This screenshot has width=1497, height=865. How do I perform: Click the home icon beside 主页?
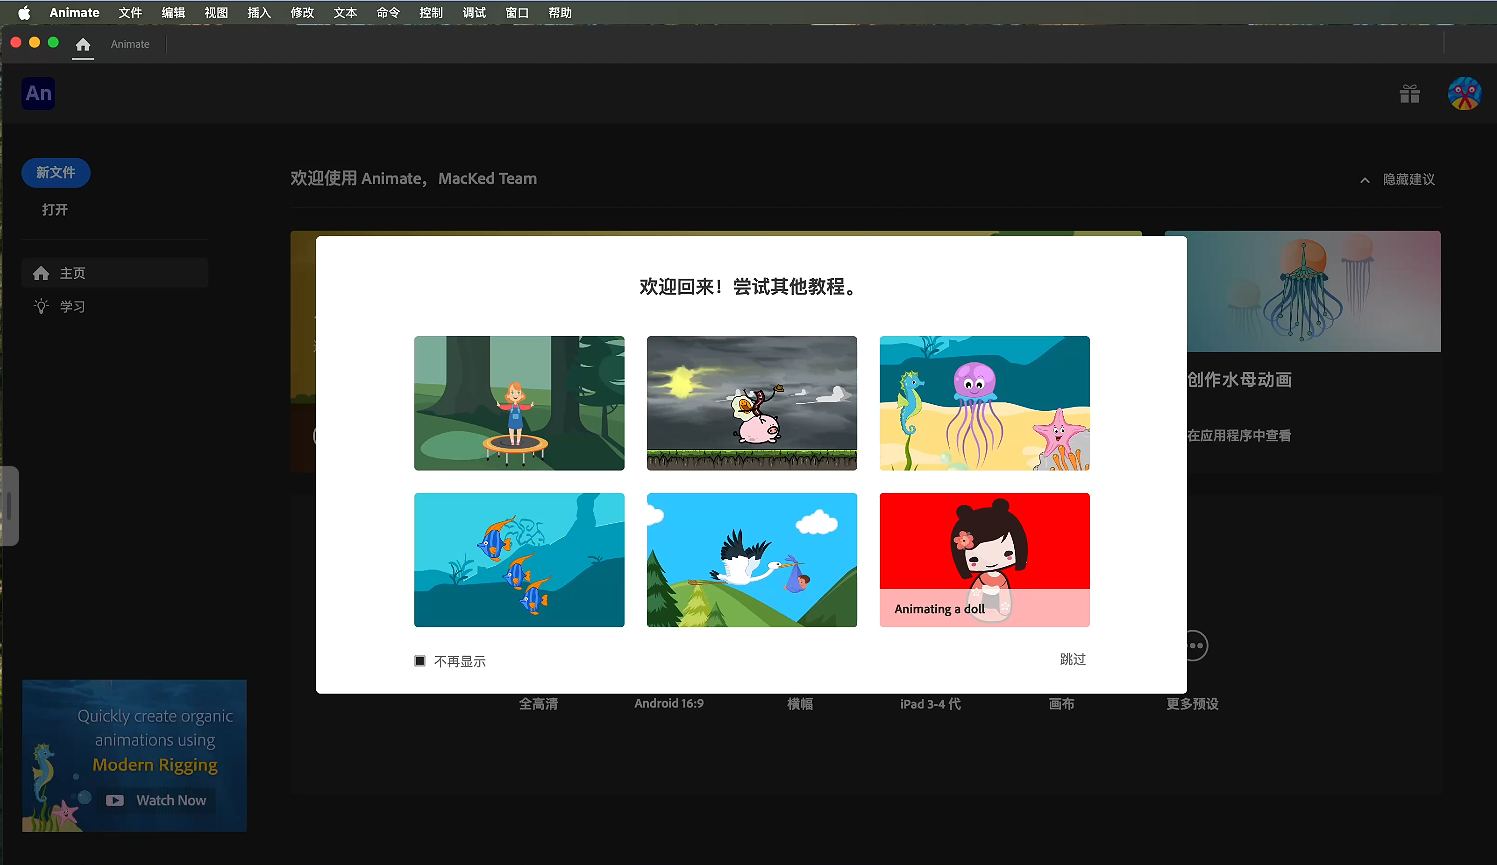pos(41,273)
